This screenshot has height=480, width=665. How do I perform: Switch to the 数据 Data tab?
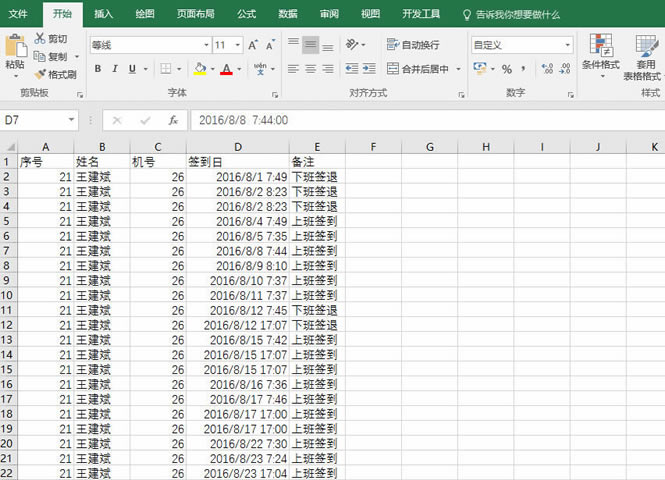click(288, 14)
